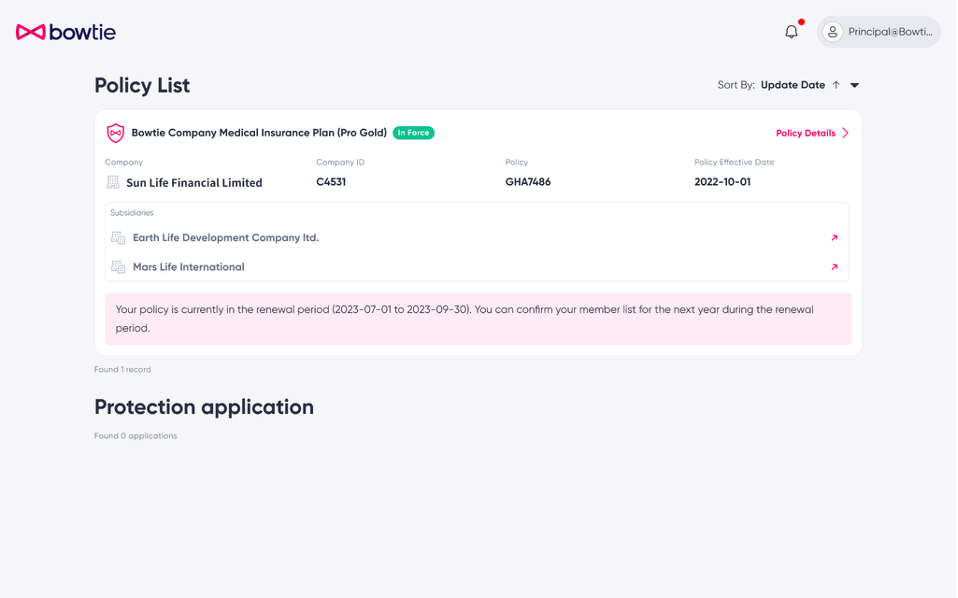Screen dimensions: 958x598
Task: Click the chevron next to Policy Details
Action: pyautogui.click(x=845, y=133)
